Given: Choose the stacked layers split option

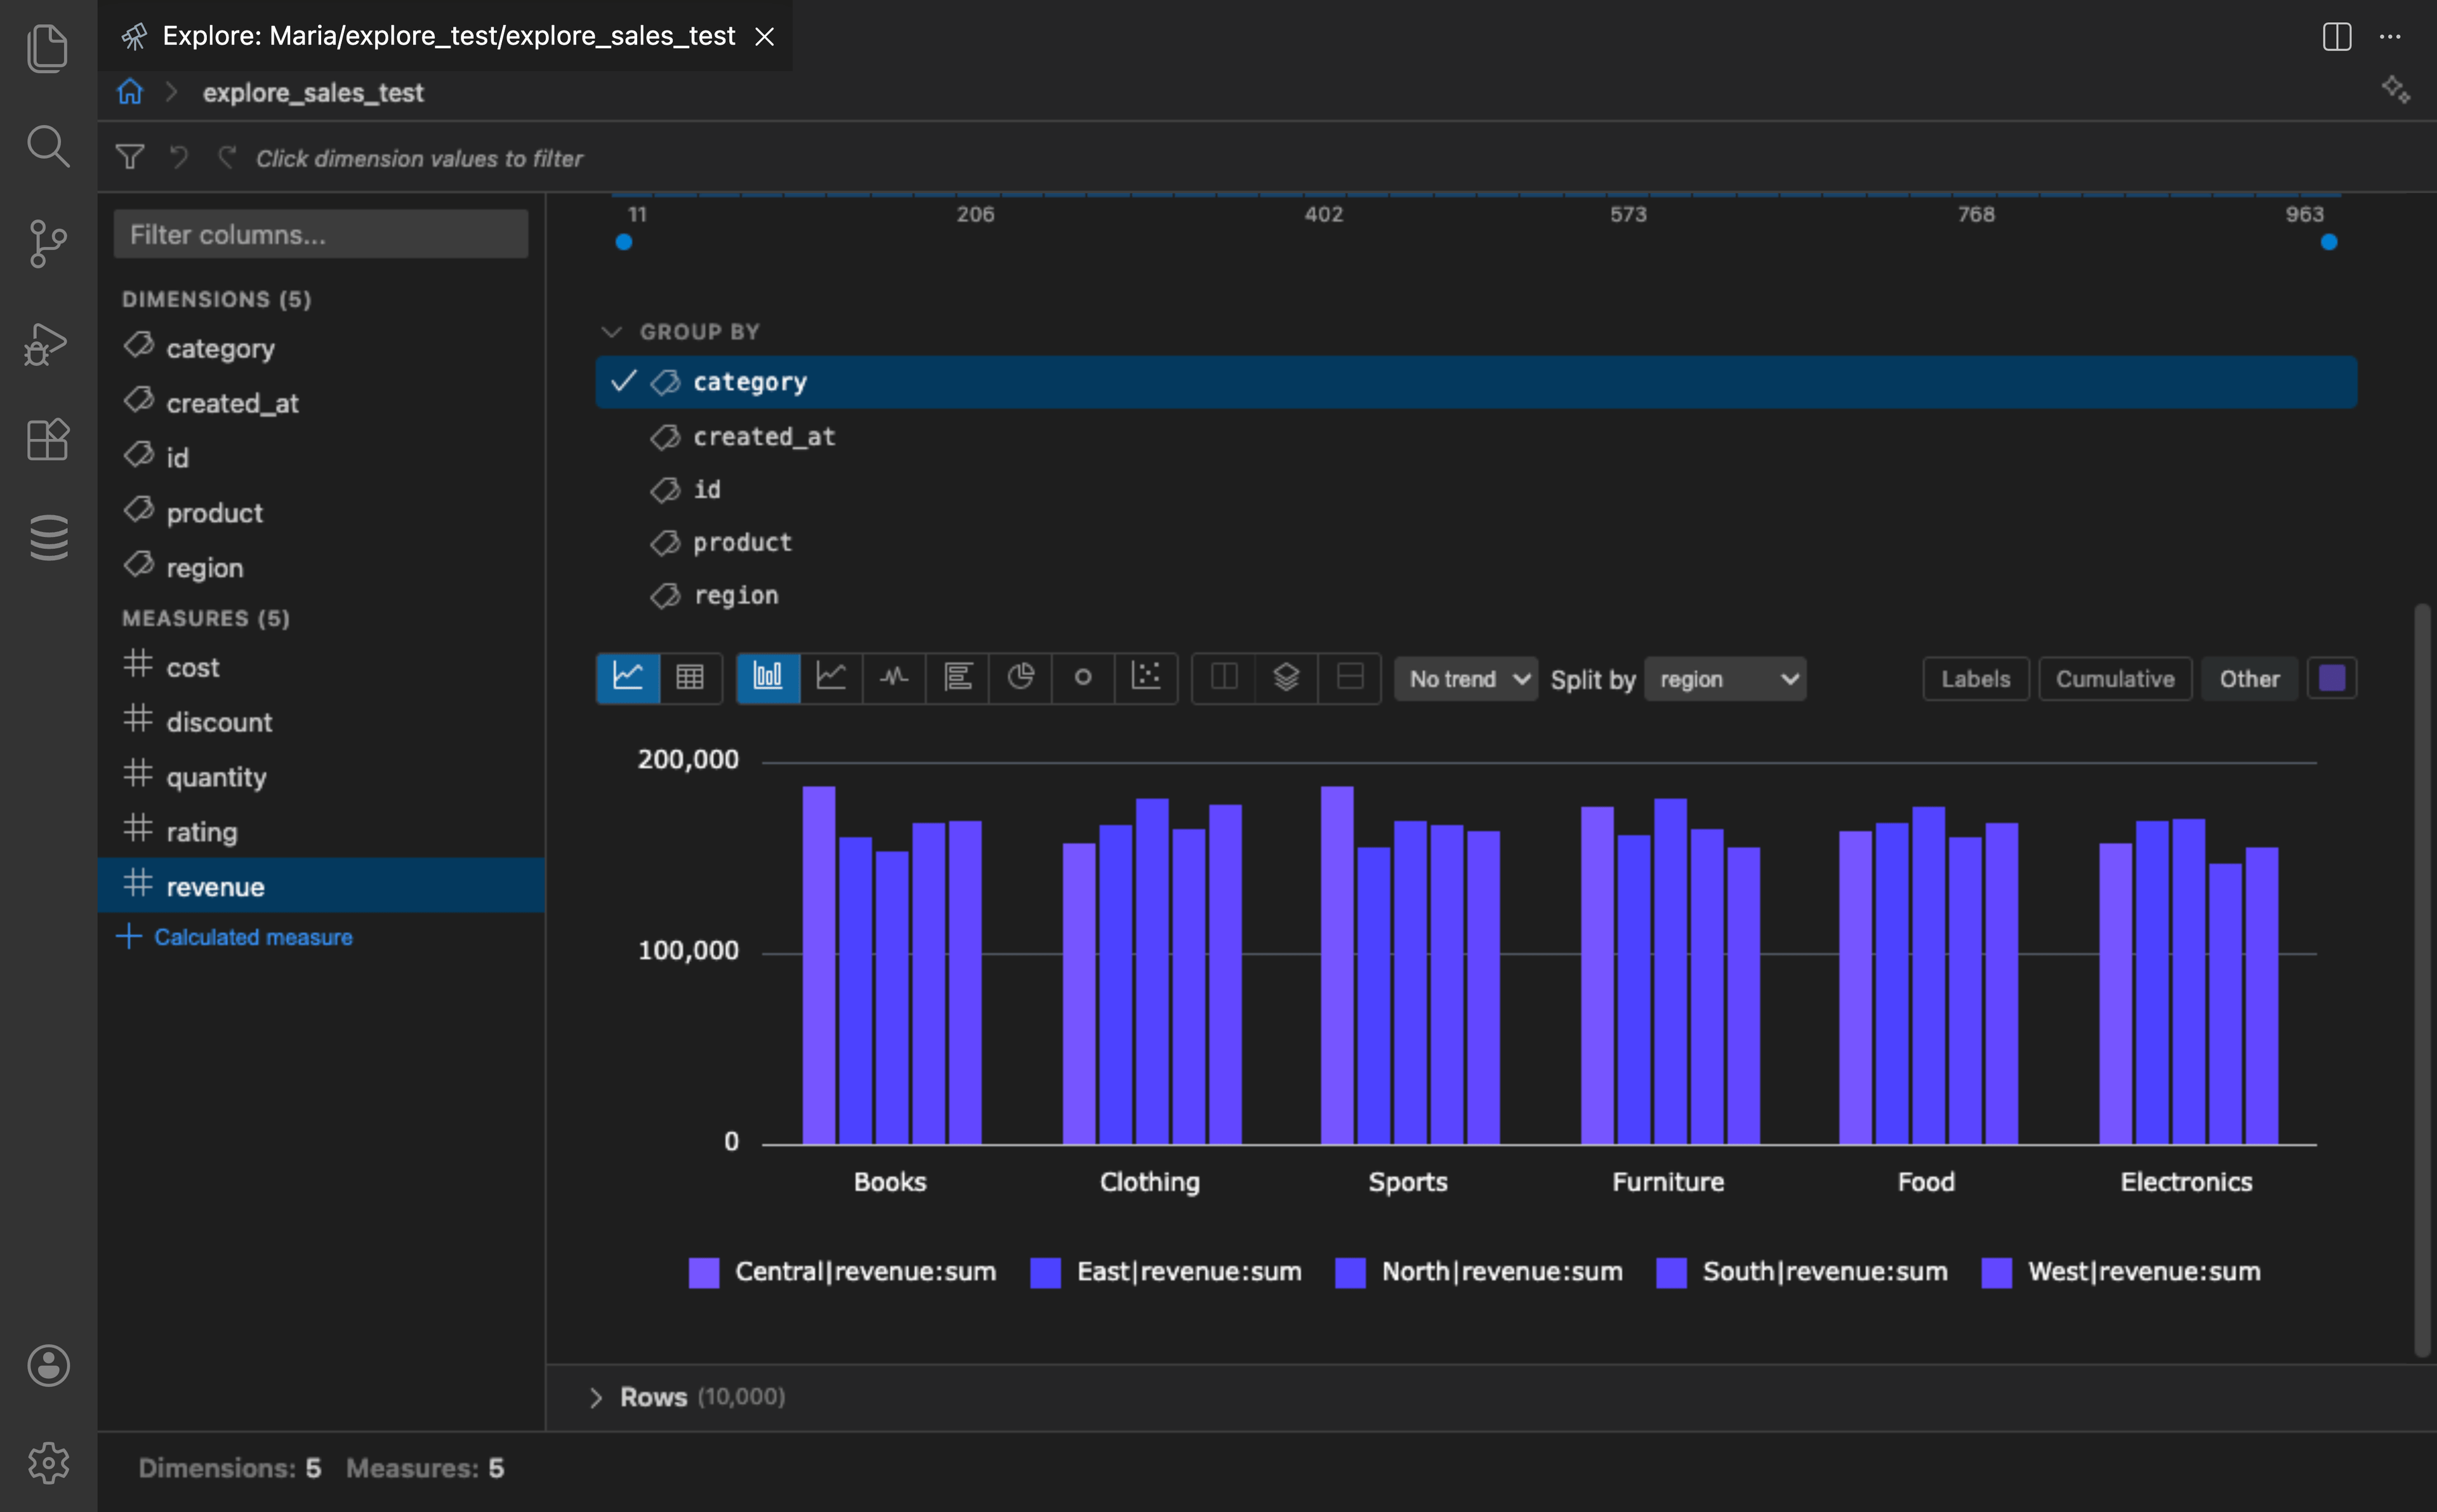Looking at the screenshot, I should (x=1285, y=678).
